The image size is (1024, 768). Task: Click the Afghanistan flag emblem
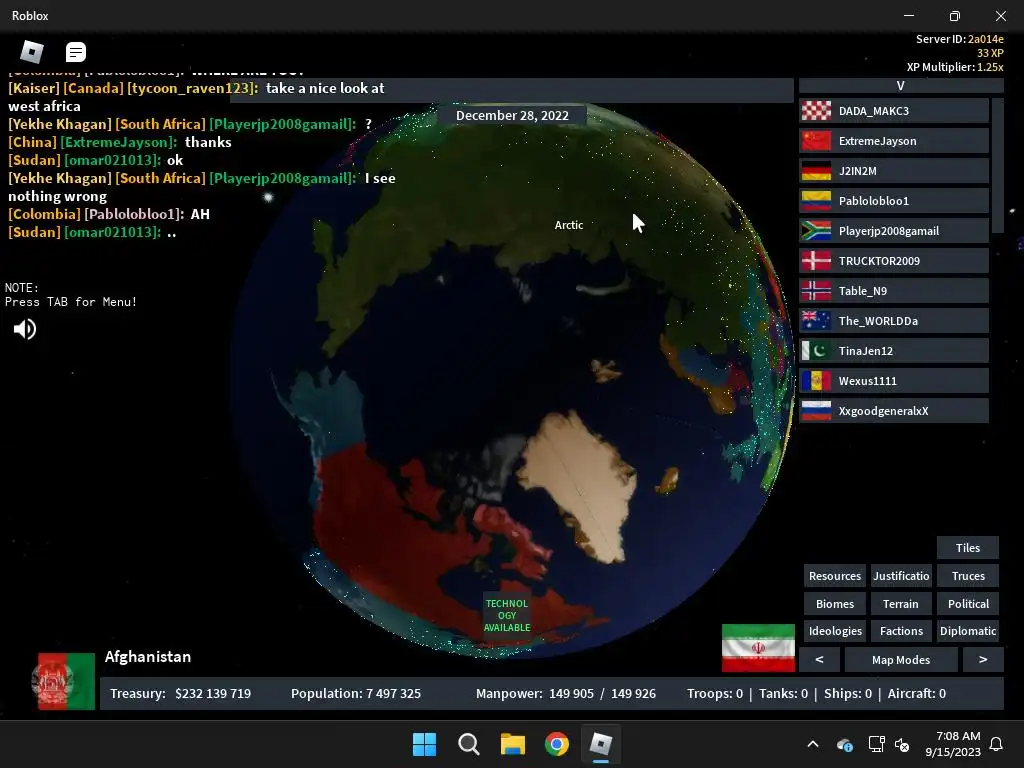click(x=63, y=681)
